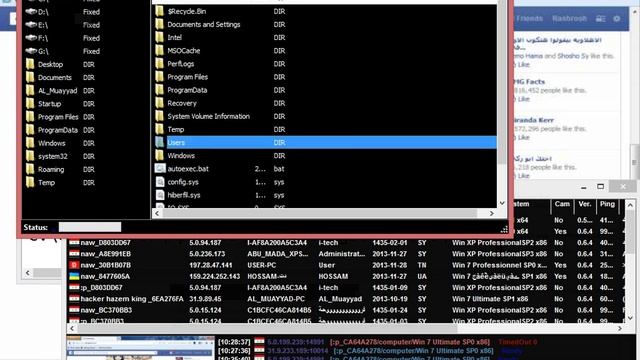The height and width of the screenshot is (360, 640).
Task: Click the flag icon of naw_30B1B07B
Action: click(x=74, y=265)
